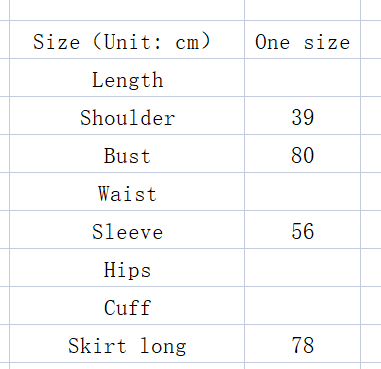Select the 'Size (Unit: cm)' header cell
Image resolution: width=381 pixels, height=369 pixels.
click(x=127, y=40)
